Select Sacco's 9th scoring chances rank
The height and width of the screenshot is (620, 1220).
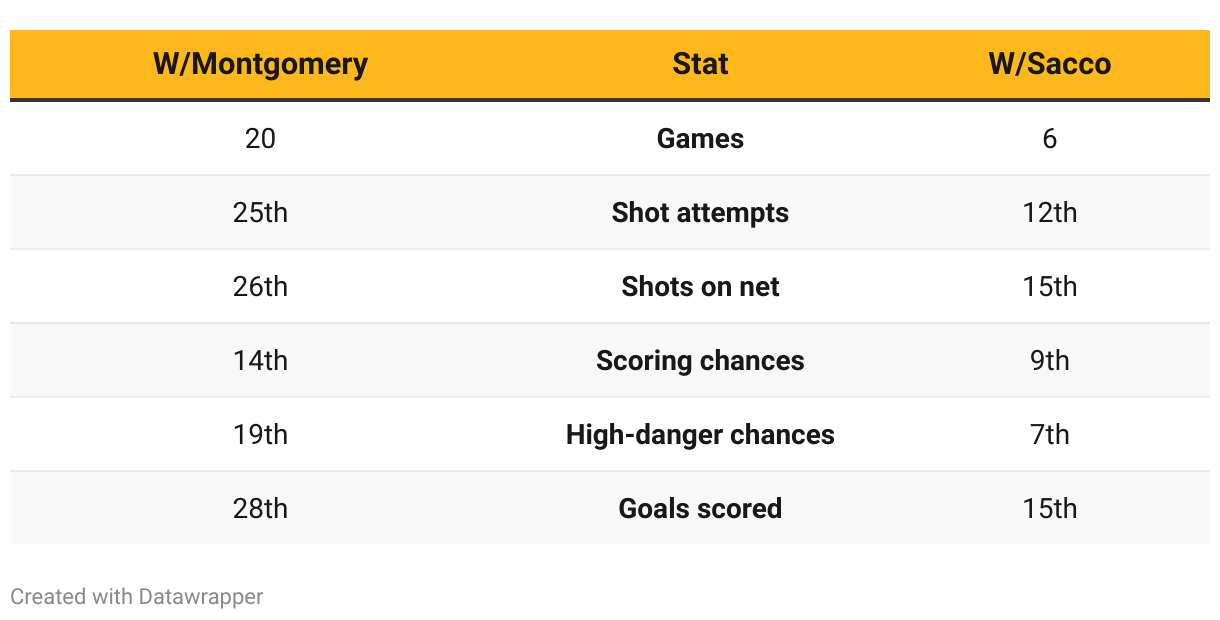1049,360
